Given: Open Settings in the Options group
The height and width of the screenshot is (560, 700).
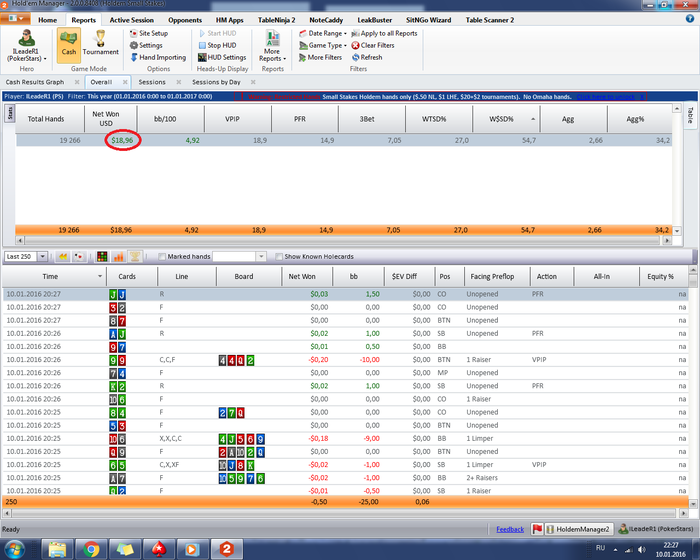Looking at the screenshot, I should tap(146, 45).
